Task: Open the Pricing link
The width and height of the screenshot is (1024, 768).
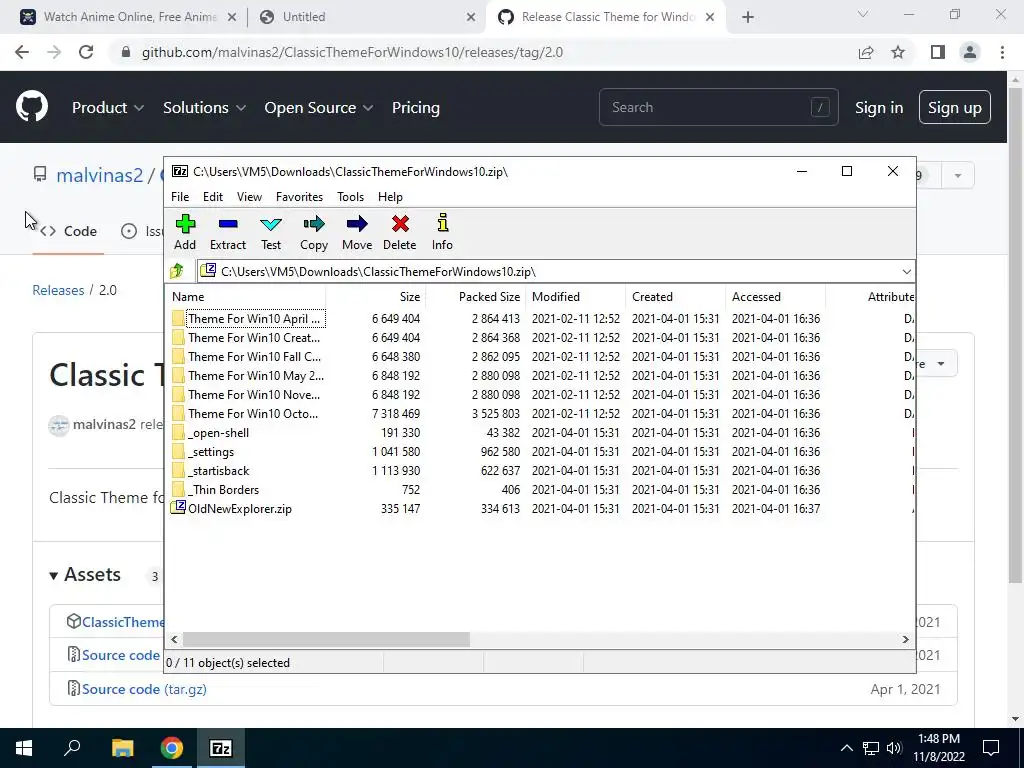Action: click(x=415, y=107)
